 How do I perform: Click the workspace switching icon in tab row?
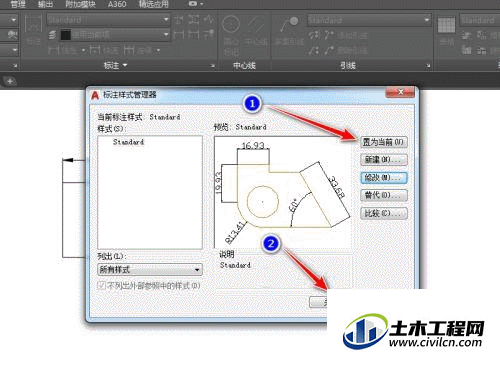pos(193,4)
